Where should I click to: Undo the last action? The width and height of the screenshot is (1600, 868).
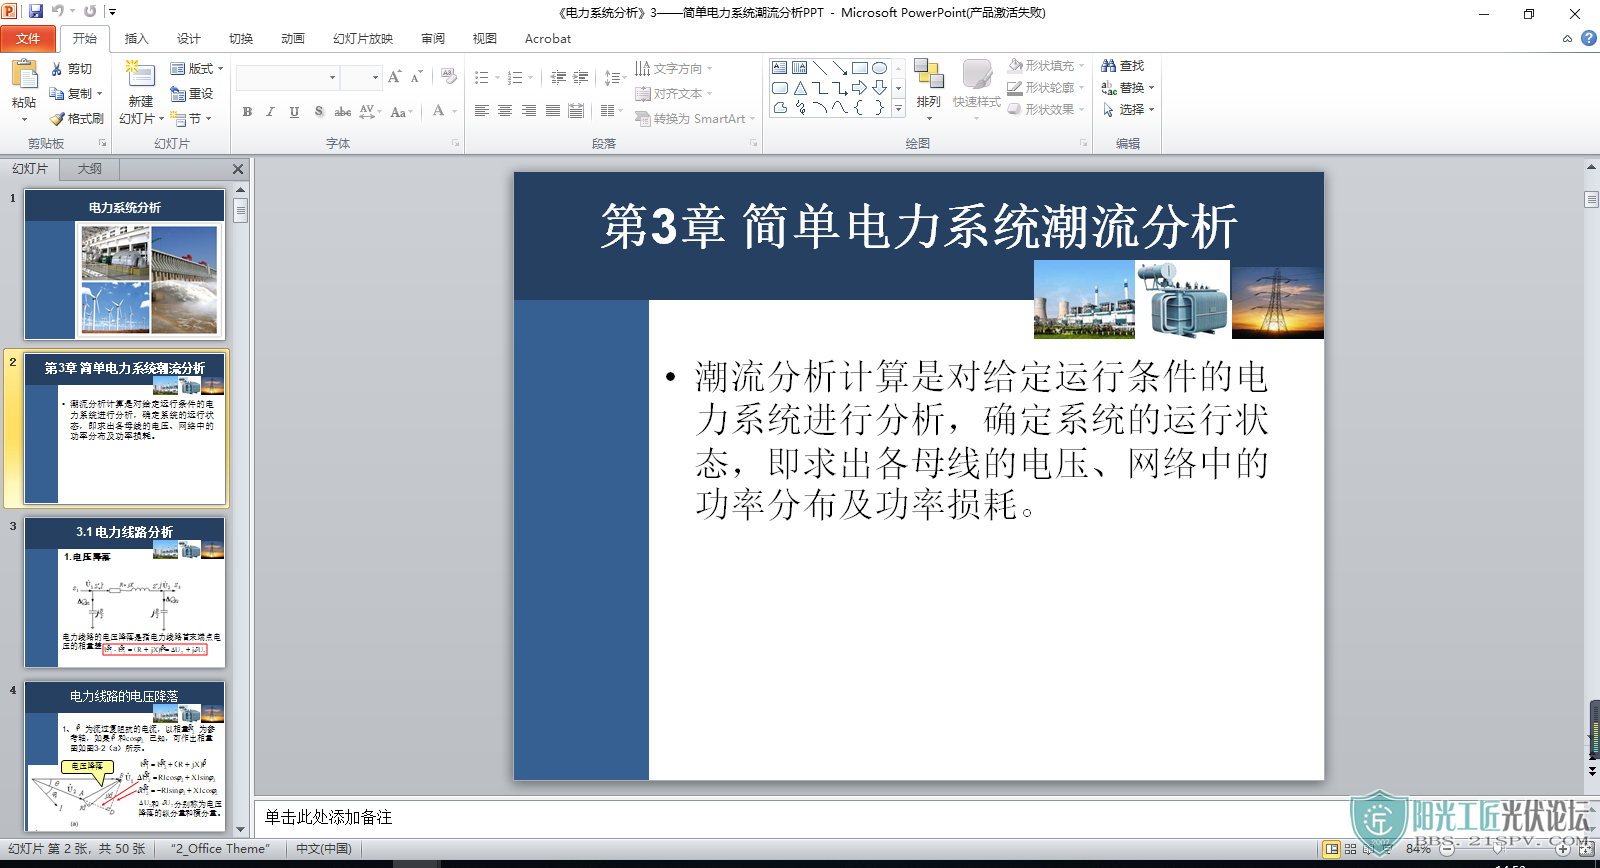point(58,11)
